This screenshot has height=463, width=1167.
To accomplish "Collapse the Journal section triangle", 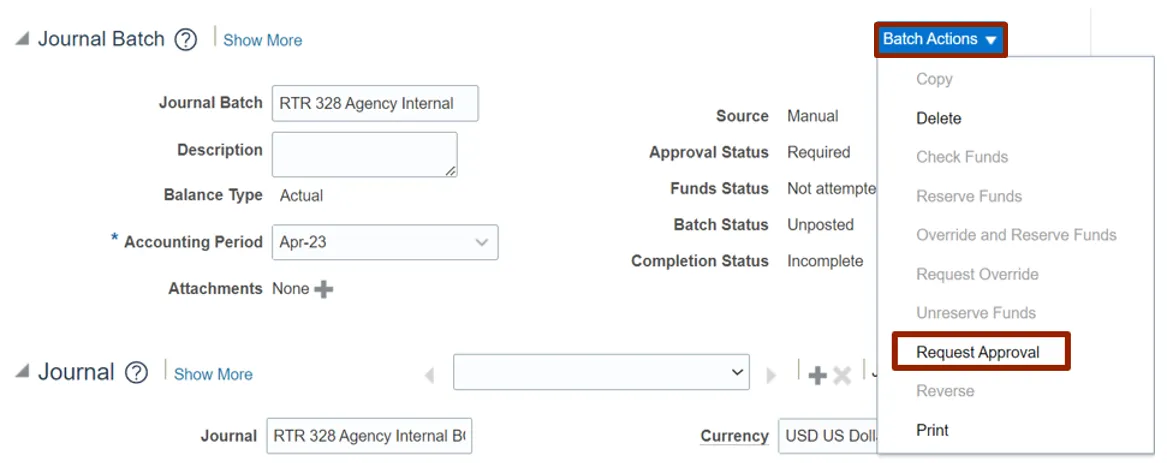I will click(x=21, y=372).
